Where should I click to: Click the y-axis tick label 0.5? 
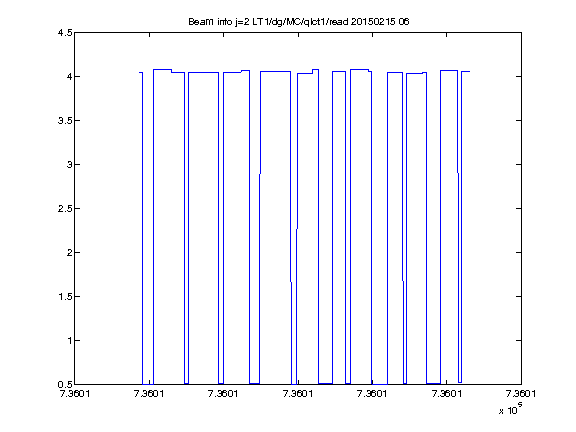coord(65,384)
